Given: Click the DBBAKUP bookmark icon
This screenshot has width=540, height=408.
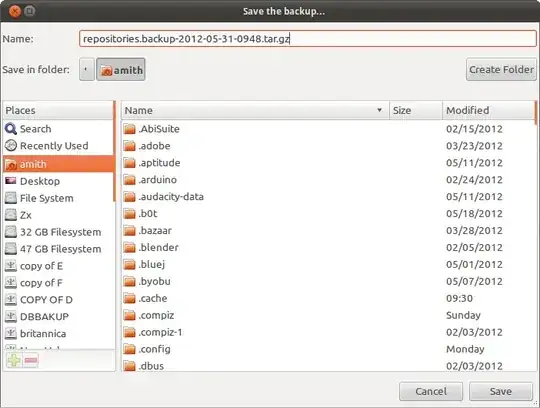Looking at the screenshot, I should point(11,316).
